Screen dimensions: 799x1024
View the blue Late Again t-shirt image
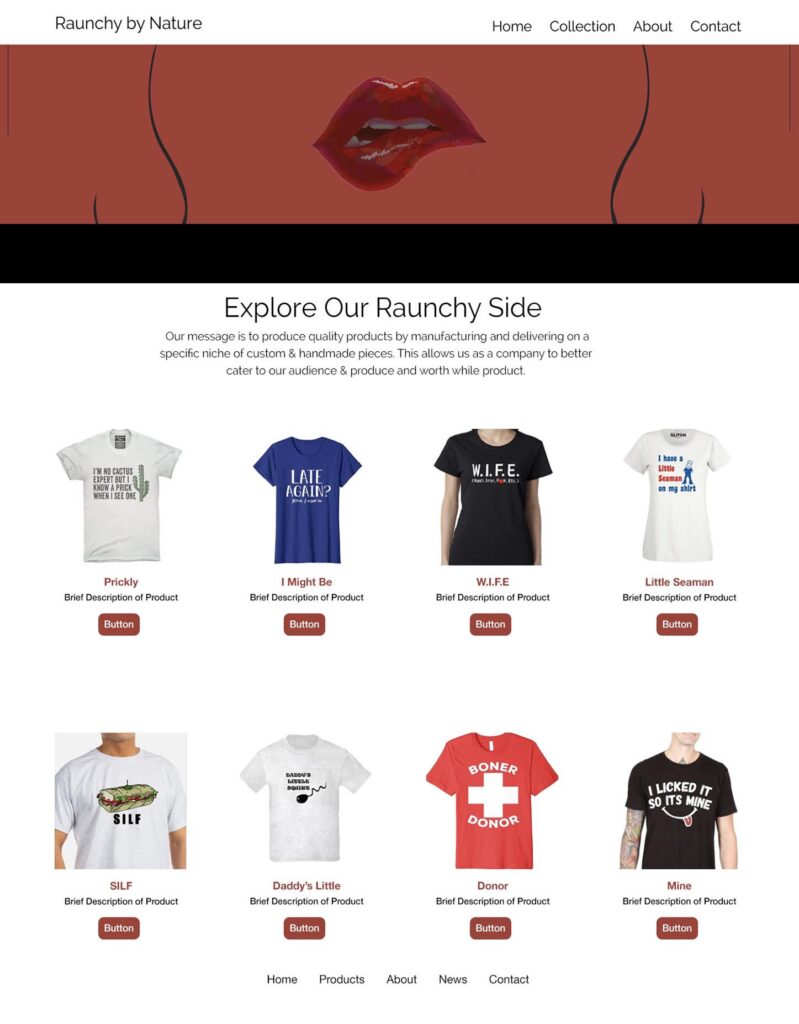(307, 499)
